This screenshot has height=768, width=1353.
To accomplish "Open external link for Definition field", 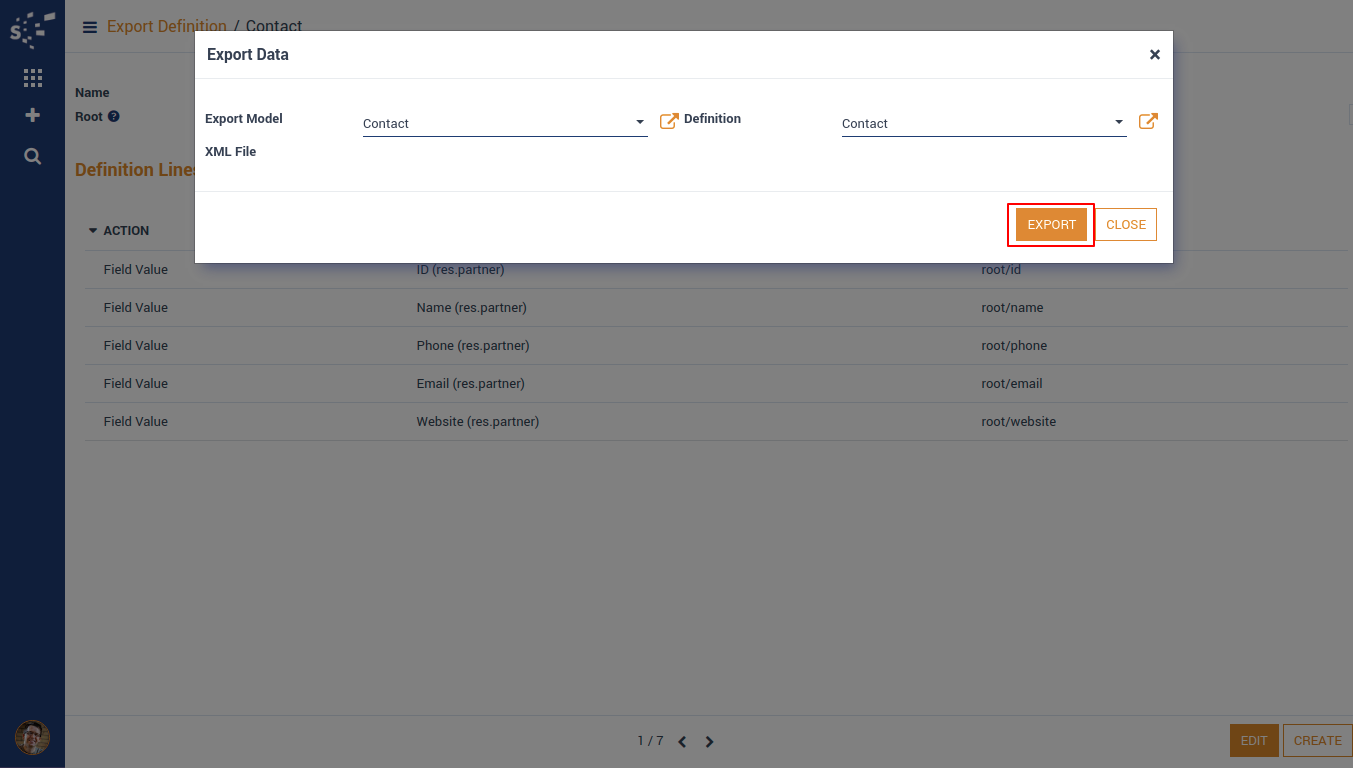I will coord(1148,122).
